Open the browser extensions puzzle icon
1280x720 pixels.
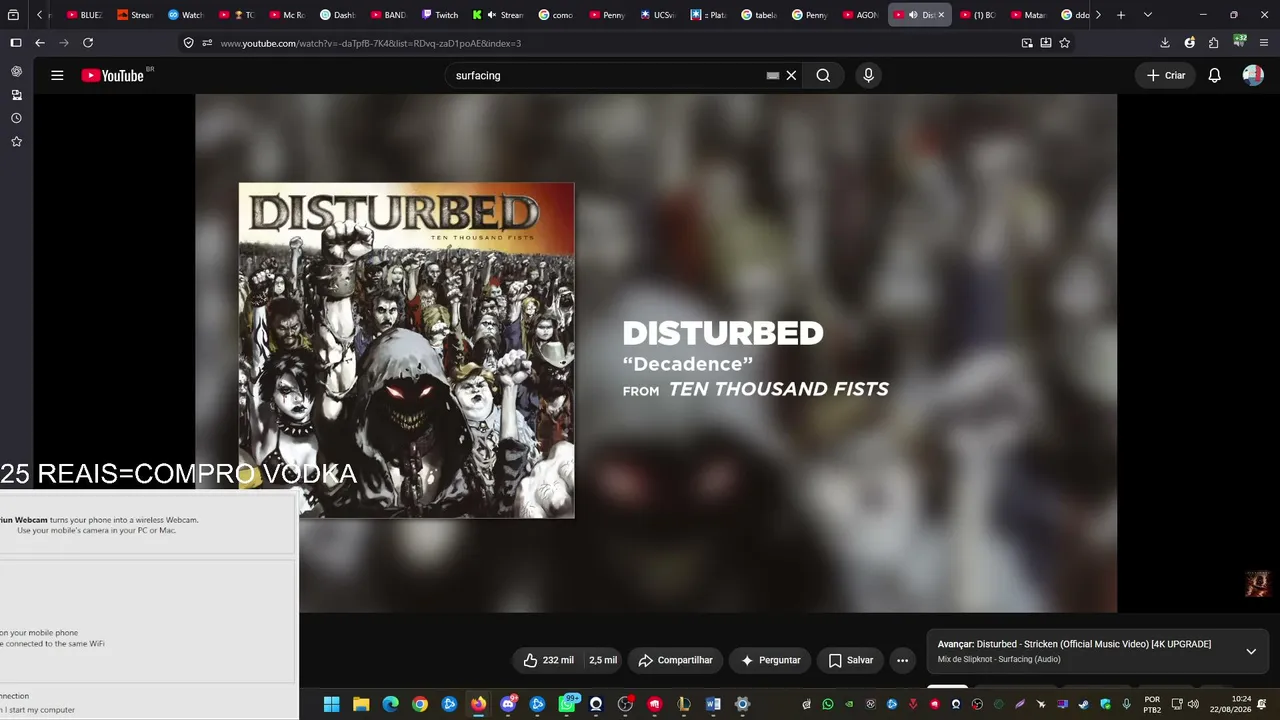pos(1213,43)
